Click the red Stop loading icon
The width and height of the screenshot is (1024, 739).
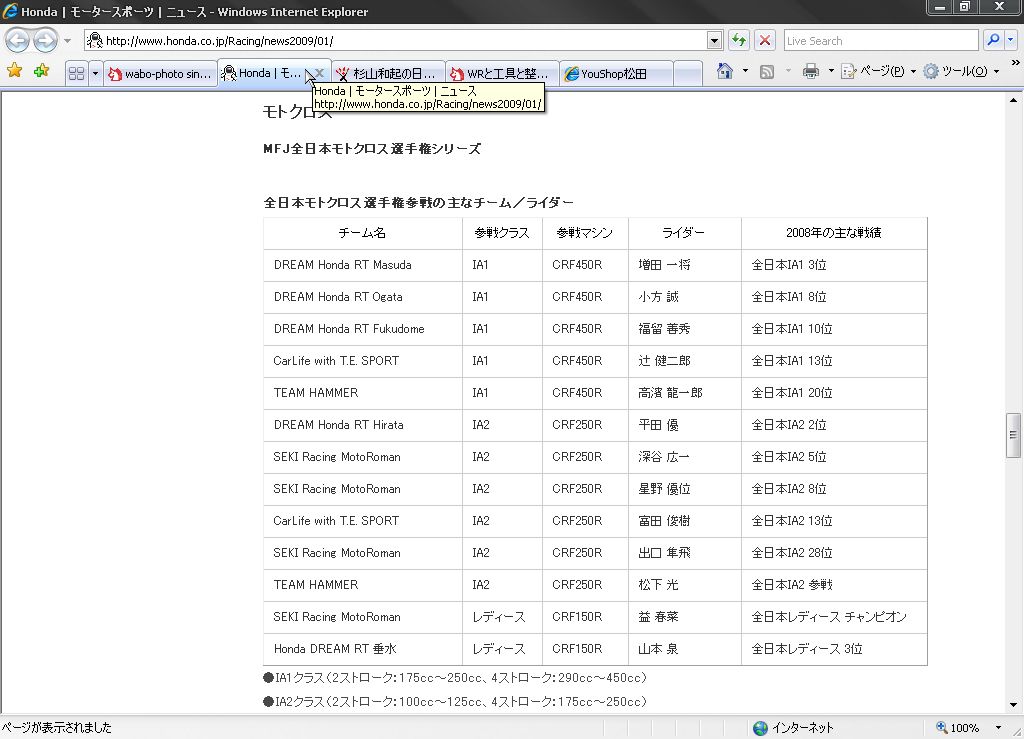click(765, 40)
